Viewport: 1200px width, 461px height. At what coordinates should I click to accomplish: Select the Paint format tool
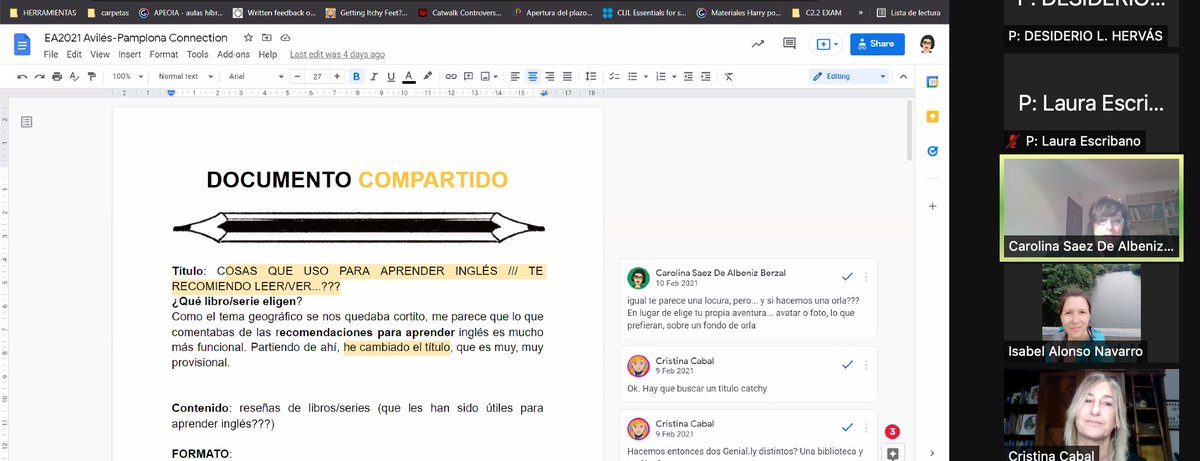click(x=91, y=76)
